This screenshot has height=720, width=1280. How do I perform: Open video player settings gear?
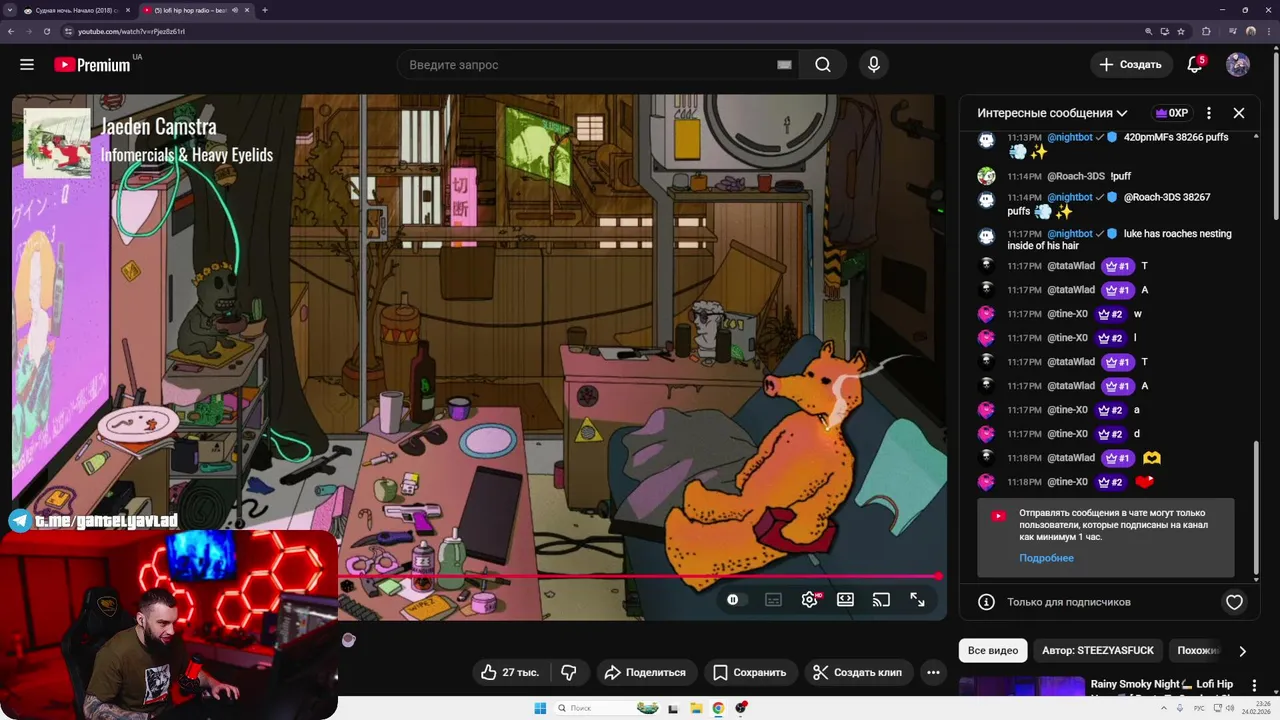pyautogui.click(x=810, y=600)
